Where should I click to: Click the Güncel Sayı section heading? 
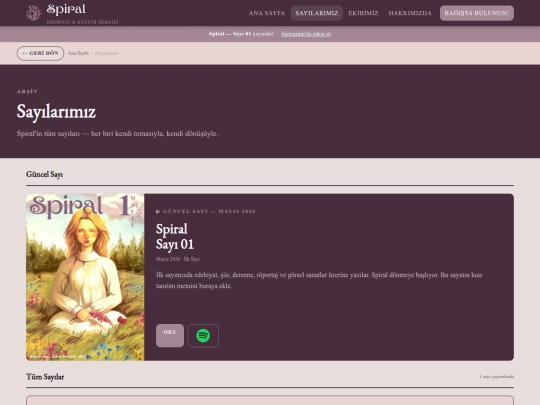coord(44,174)
